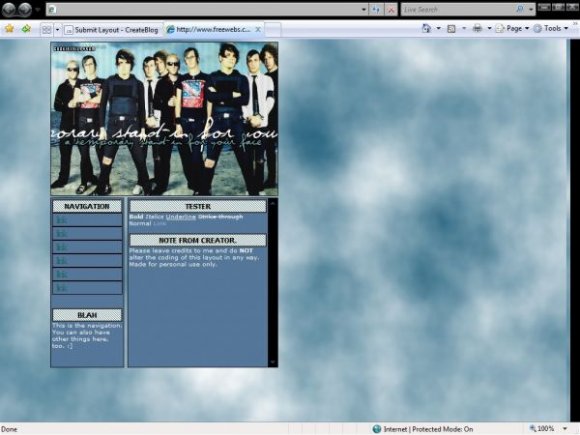Click the Print icon

[478, 28]
